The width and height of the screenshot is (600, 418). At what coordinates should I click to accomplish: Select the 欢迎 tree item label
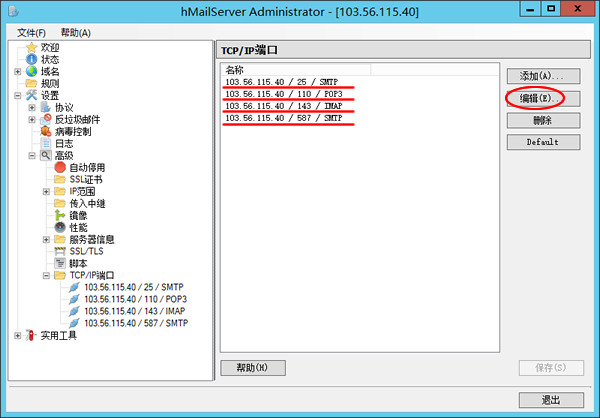tap(50, 47)
